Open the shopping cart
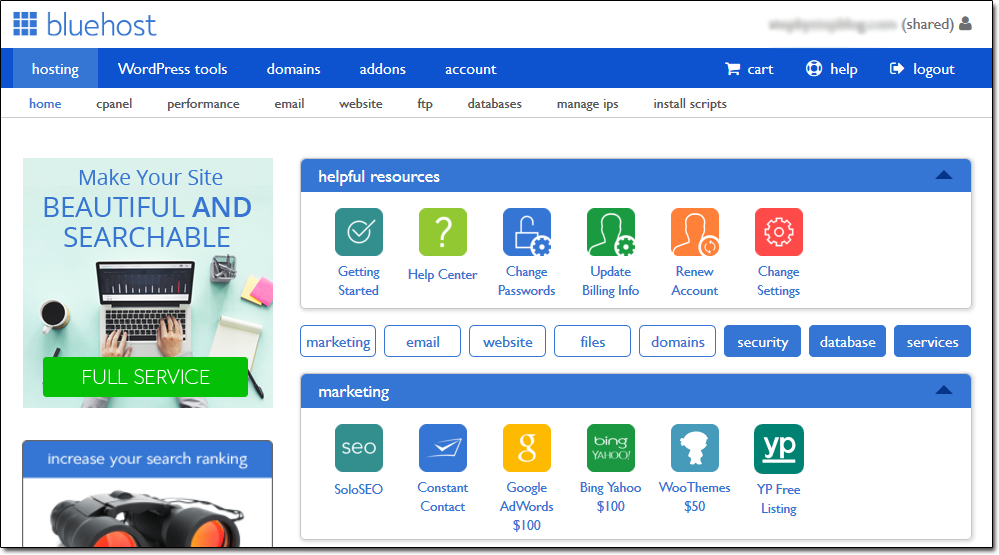Image resolution: width=999 pixels, height=555 pixels. click(x=749, y=69)
